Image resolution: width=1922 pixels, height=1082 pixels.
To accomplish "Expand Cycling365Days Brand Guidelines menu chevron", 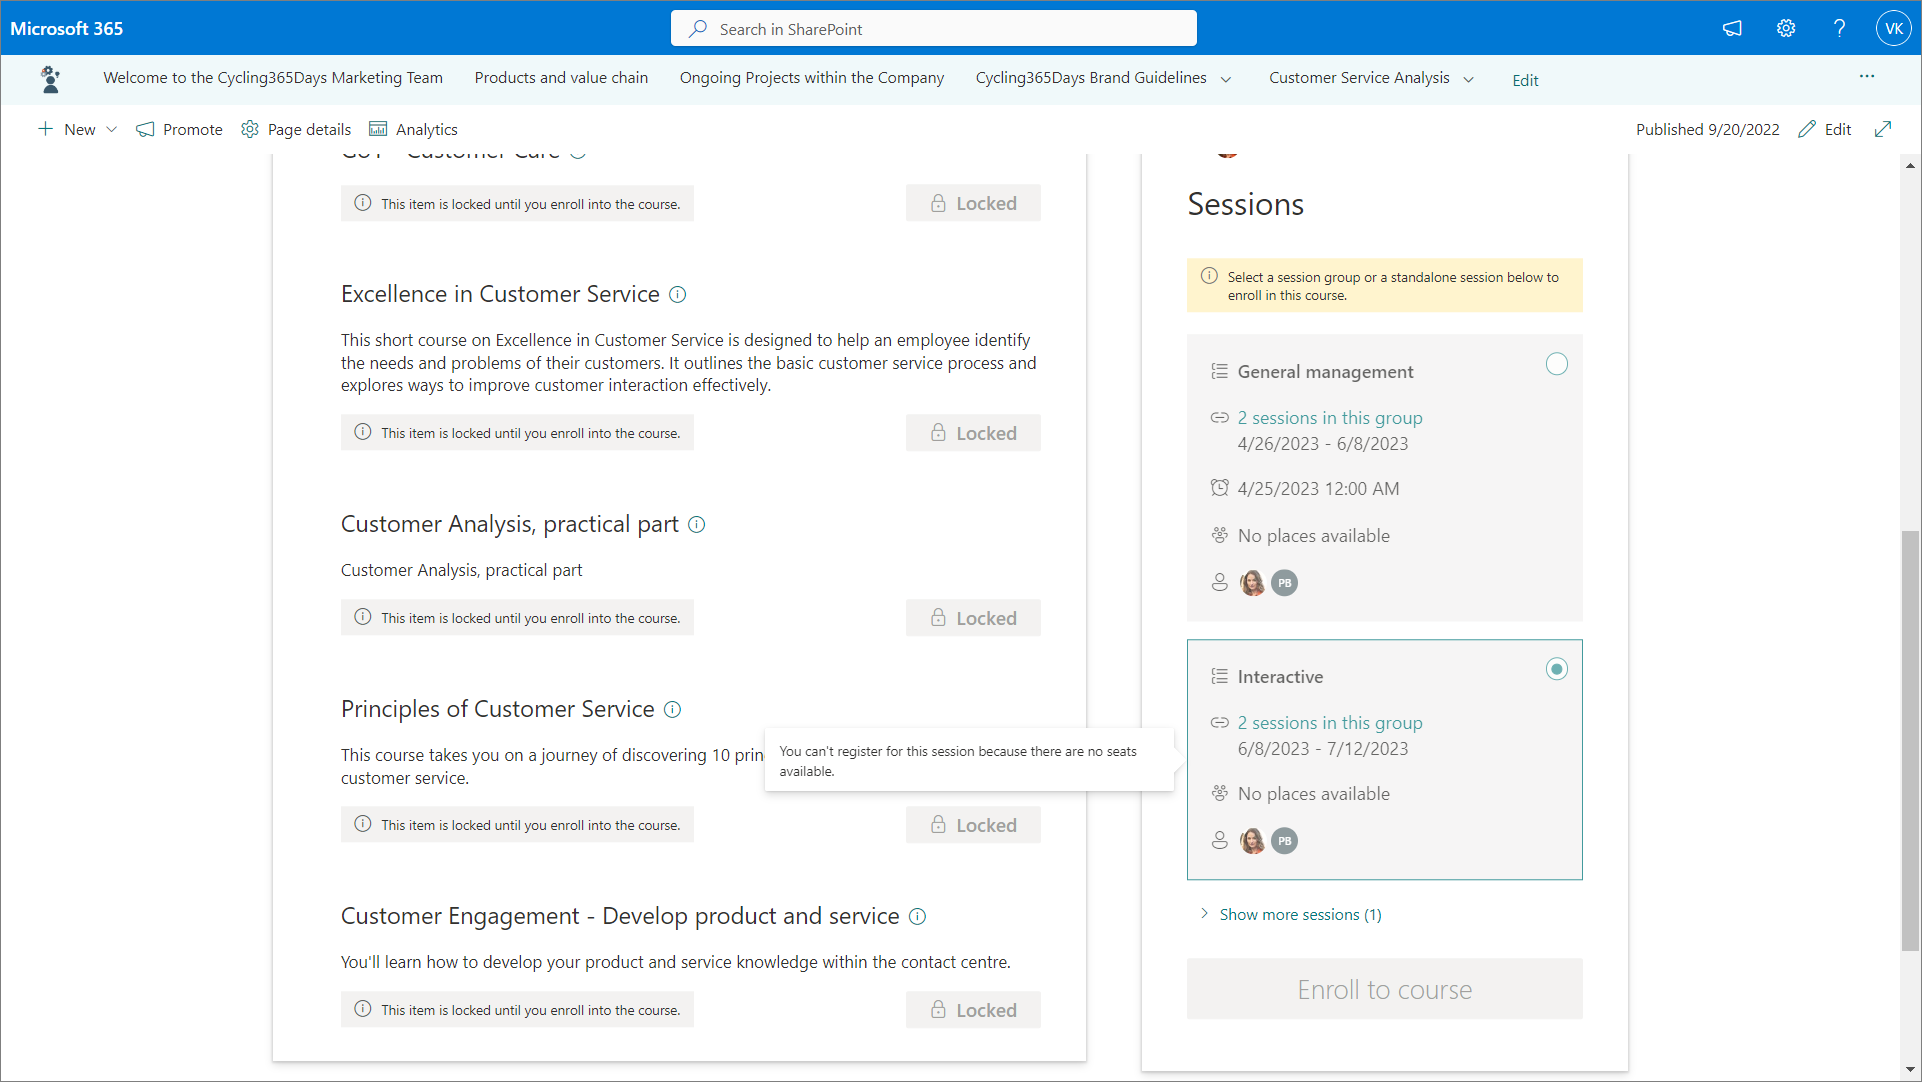I will (x=1226, y=79).
